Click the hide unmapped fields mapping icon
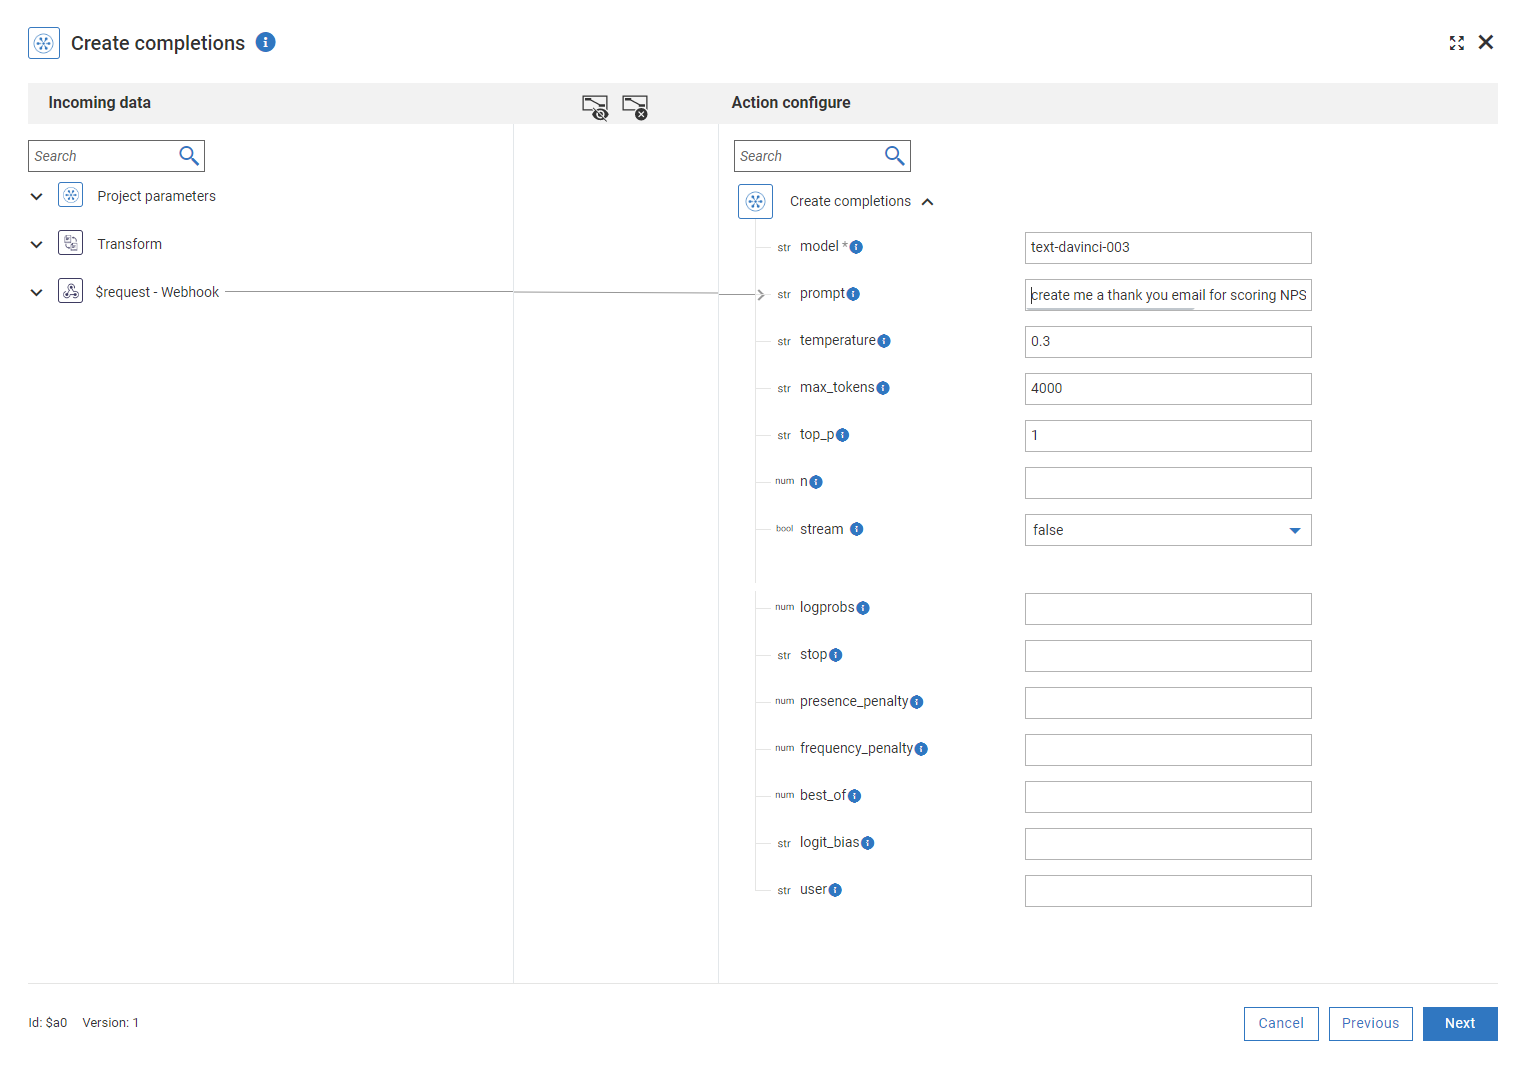 [595, 106]
